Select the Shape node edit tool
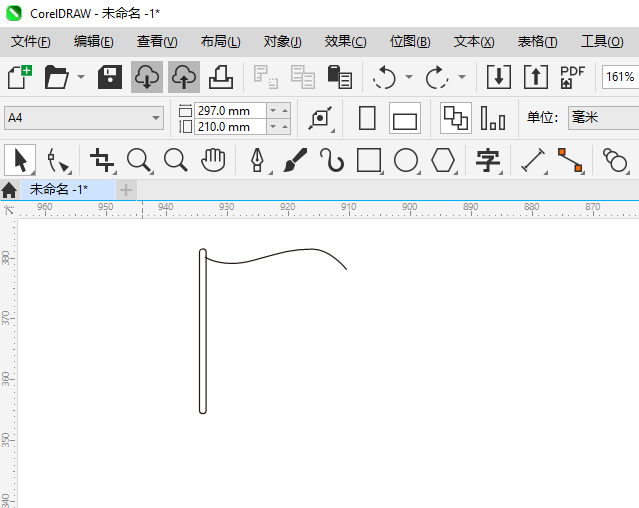This screenshot has height=508, width=639. pos(57,160)
